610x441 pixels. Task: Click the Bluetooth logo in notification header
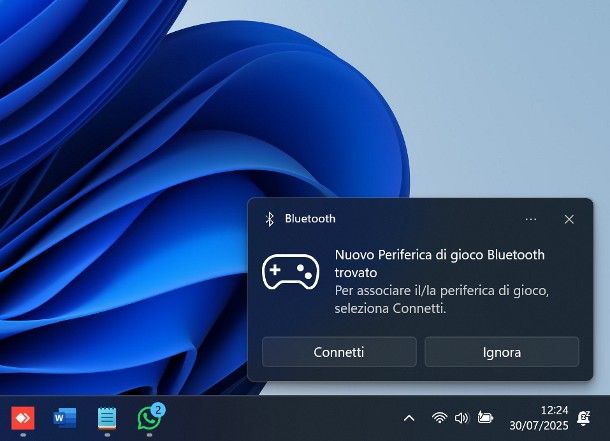(269, 218)
